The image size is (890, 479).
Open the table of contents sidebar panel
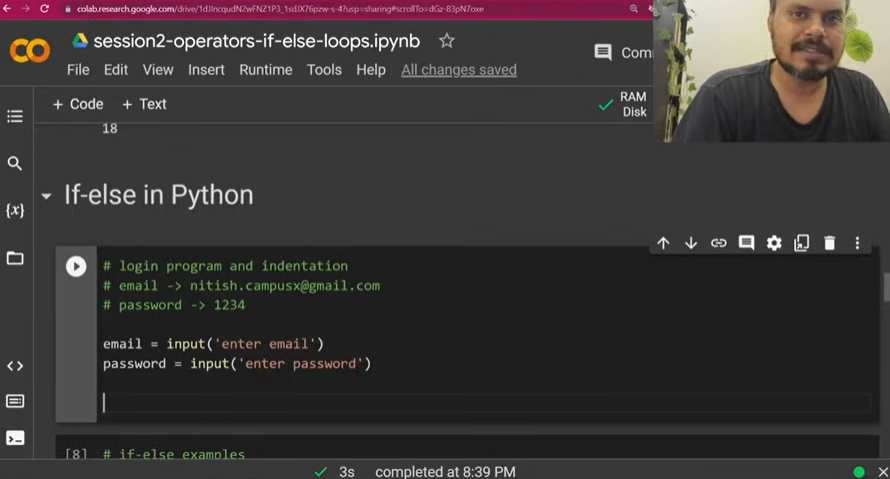(x=15, y=116)
